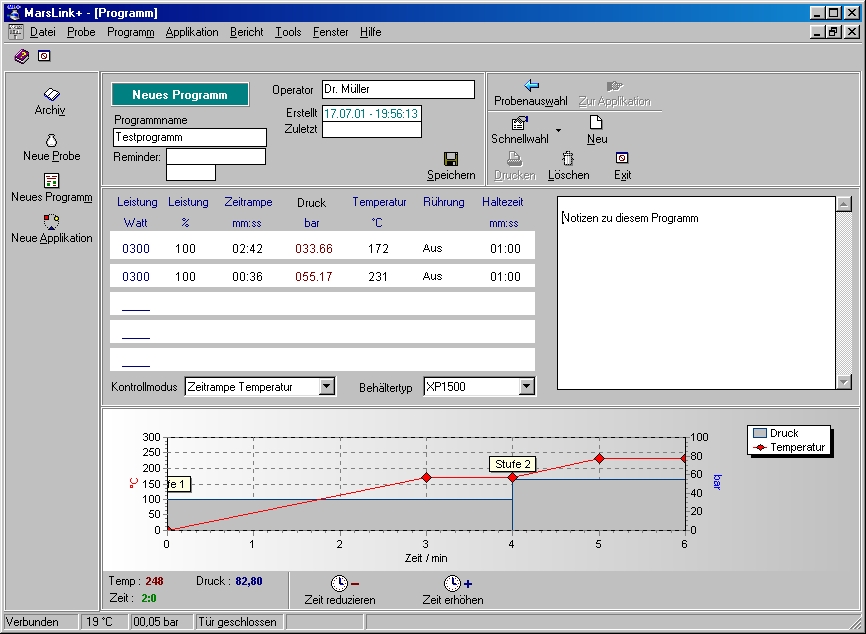Go back to Probenauswahl arrow icon
The width and height of the screenshot is (866, 634).
pos(531,86)
